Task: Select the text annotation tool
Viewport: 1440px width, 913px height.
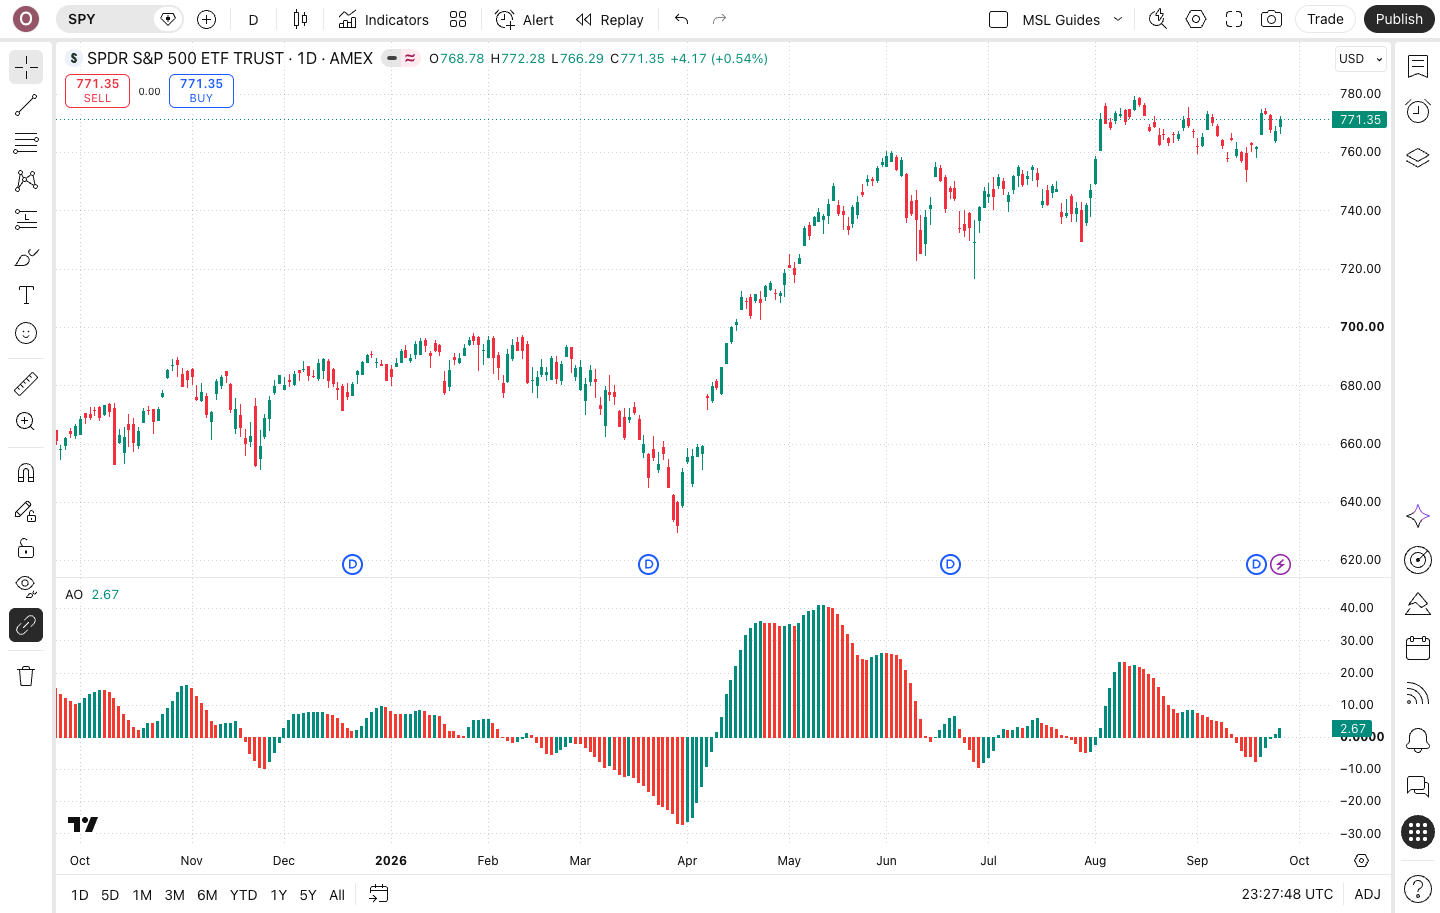Action: coord(26,295)
